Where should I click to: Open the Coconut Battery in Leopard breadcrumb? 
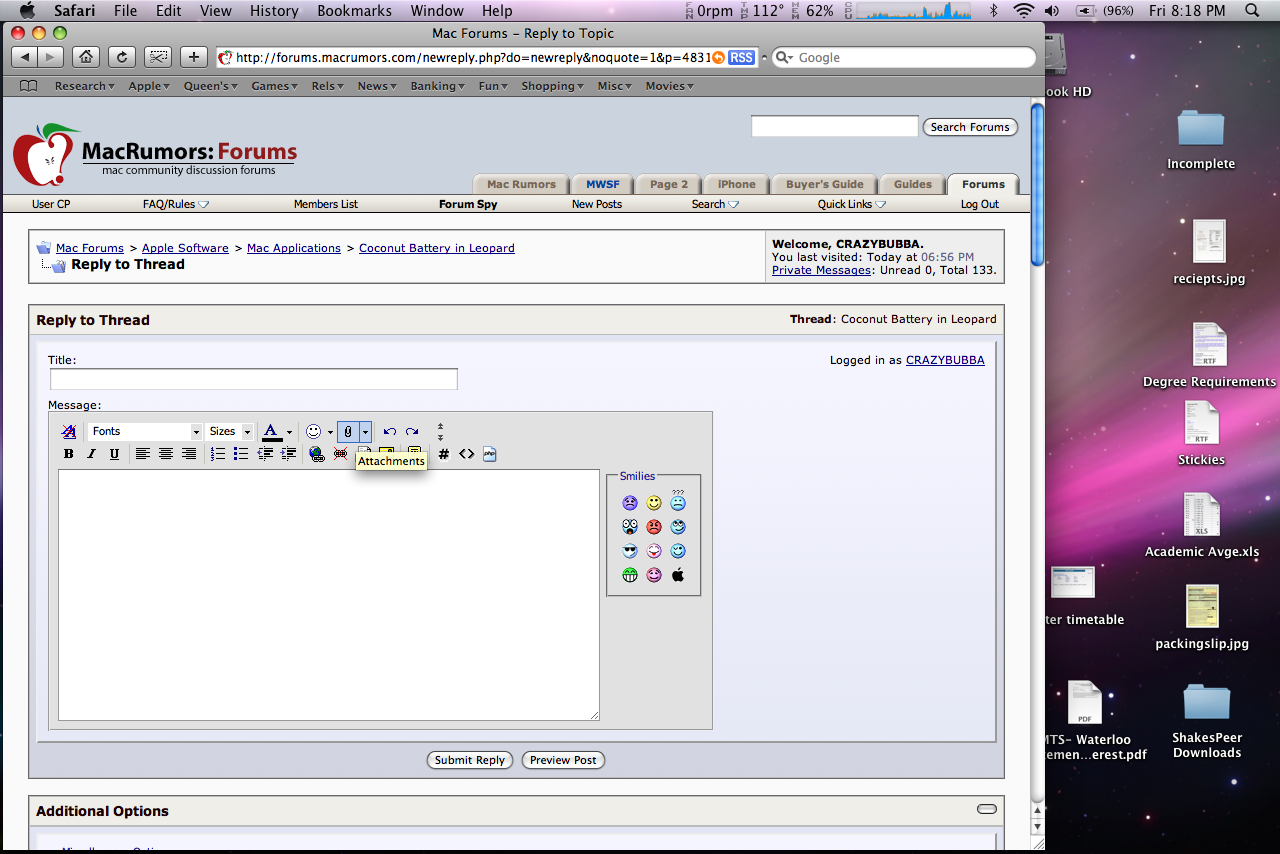(437, 248)
